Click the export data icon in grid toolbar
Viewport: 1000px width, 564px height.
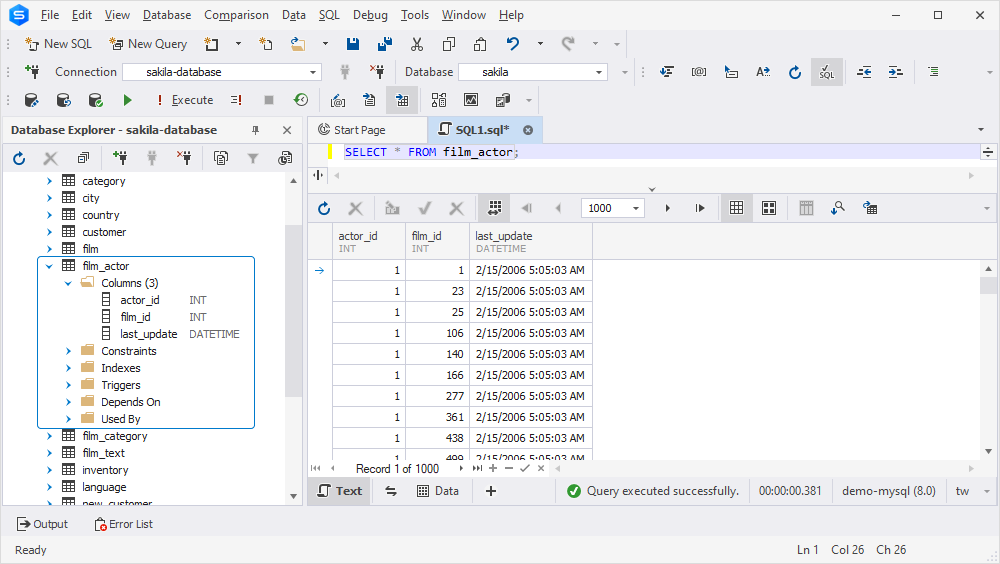pyautogui.click(x=870, y=208)
